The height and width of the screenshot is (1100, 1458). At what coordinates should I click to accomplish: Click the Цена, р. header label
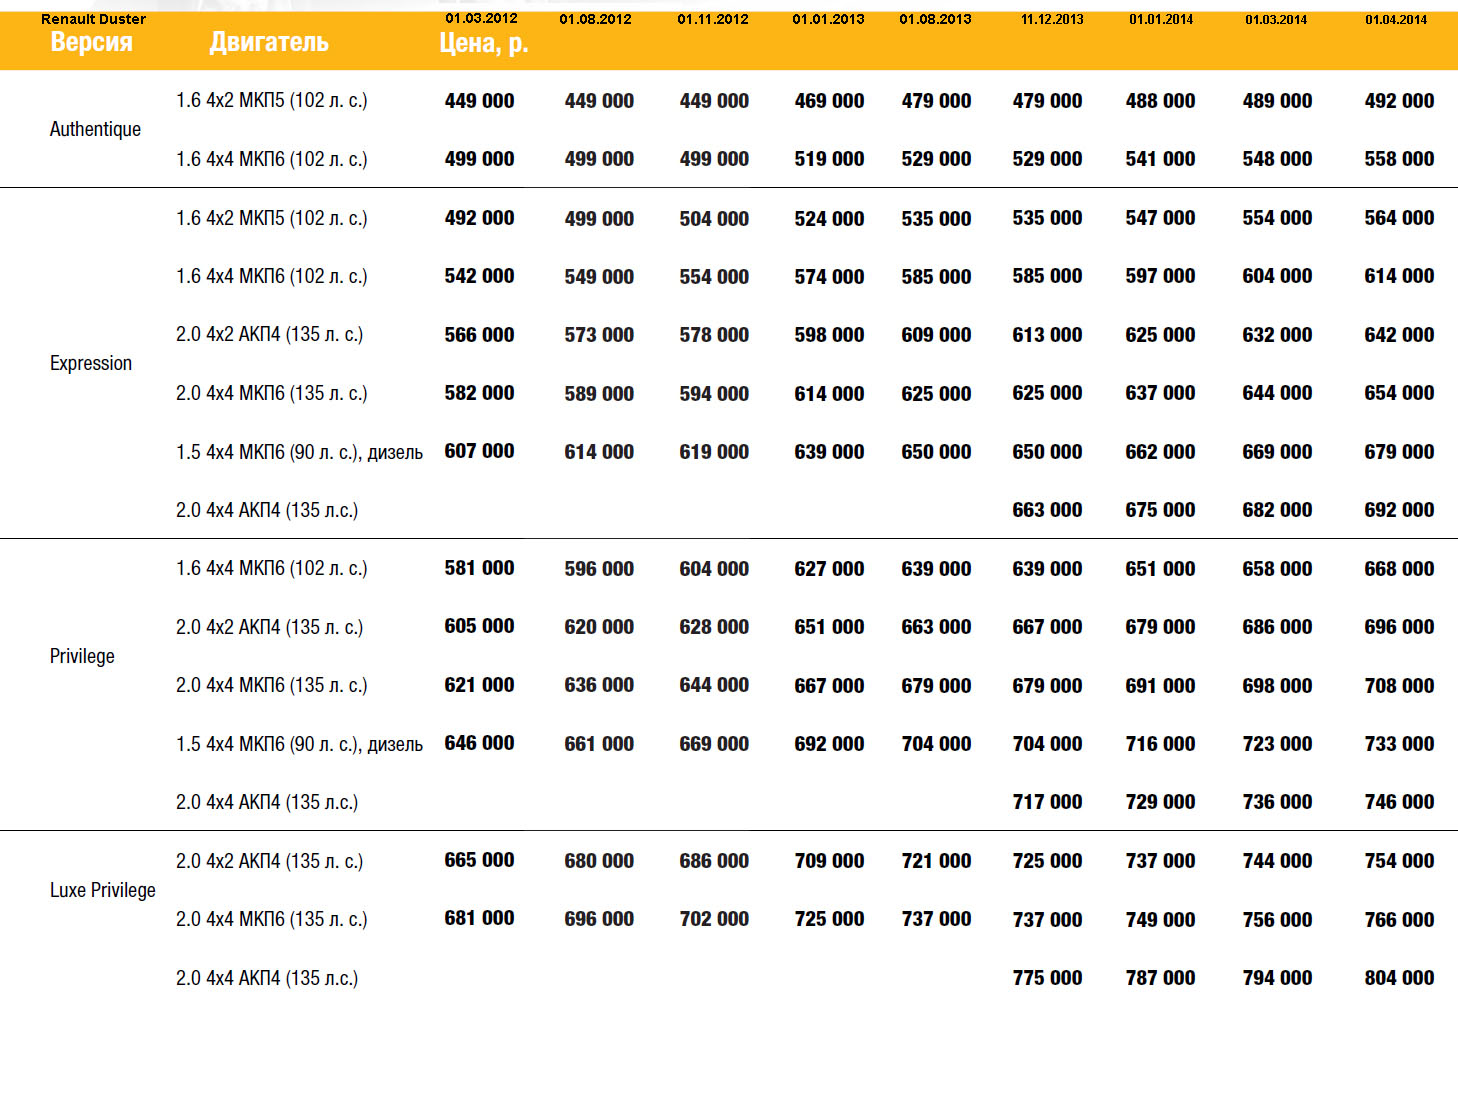pos(484,43)
